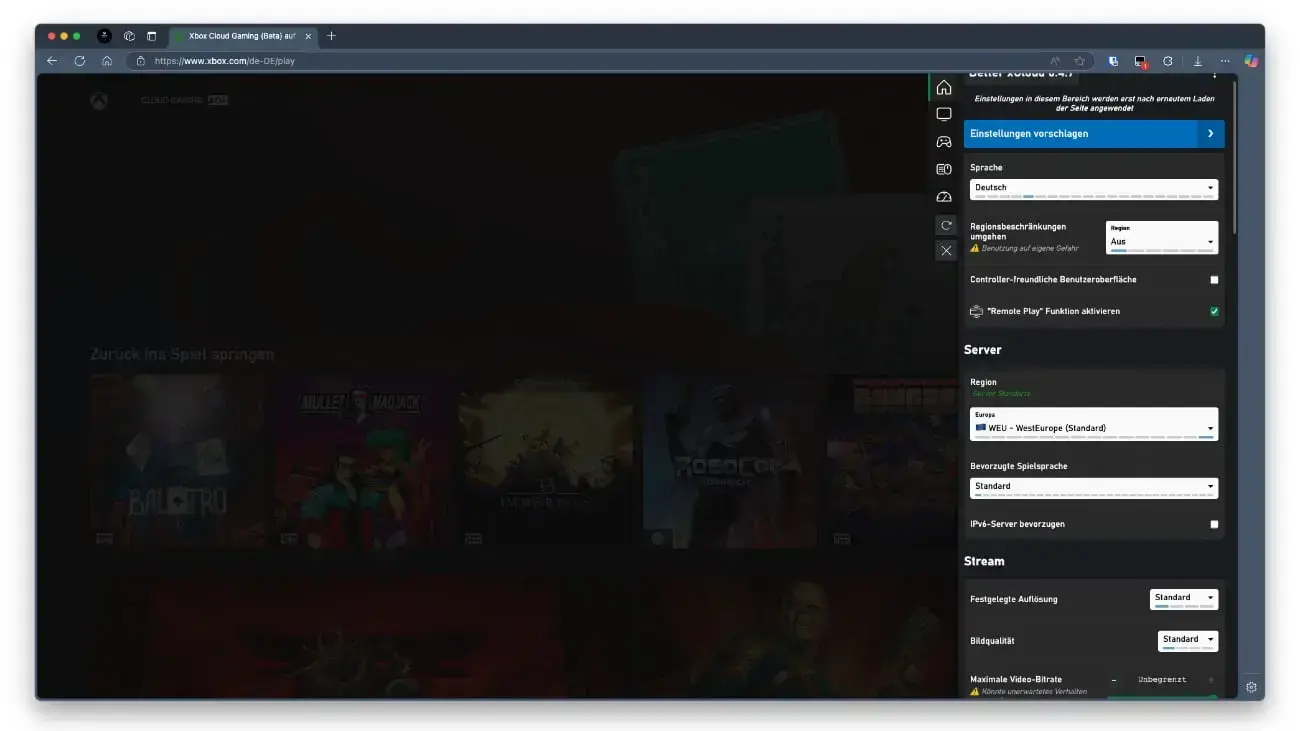1300x731 pixels.
Task: Open the RoboCop game thumbnail
Action: coord(729,461)
